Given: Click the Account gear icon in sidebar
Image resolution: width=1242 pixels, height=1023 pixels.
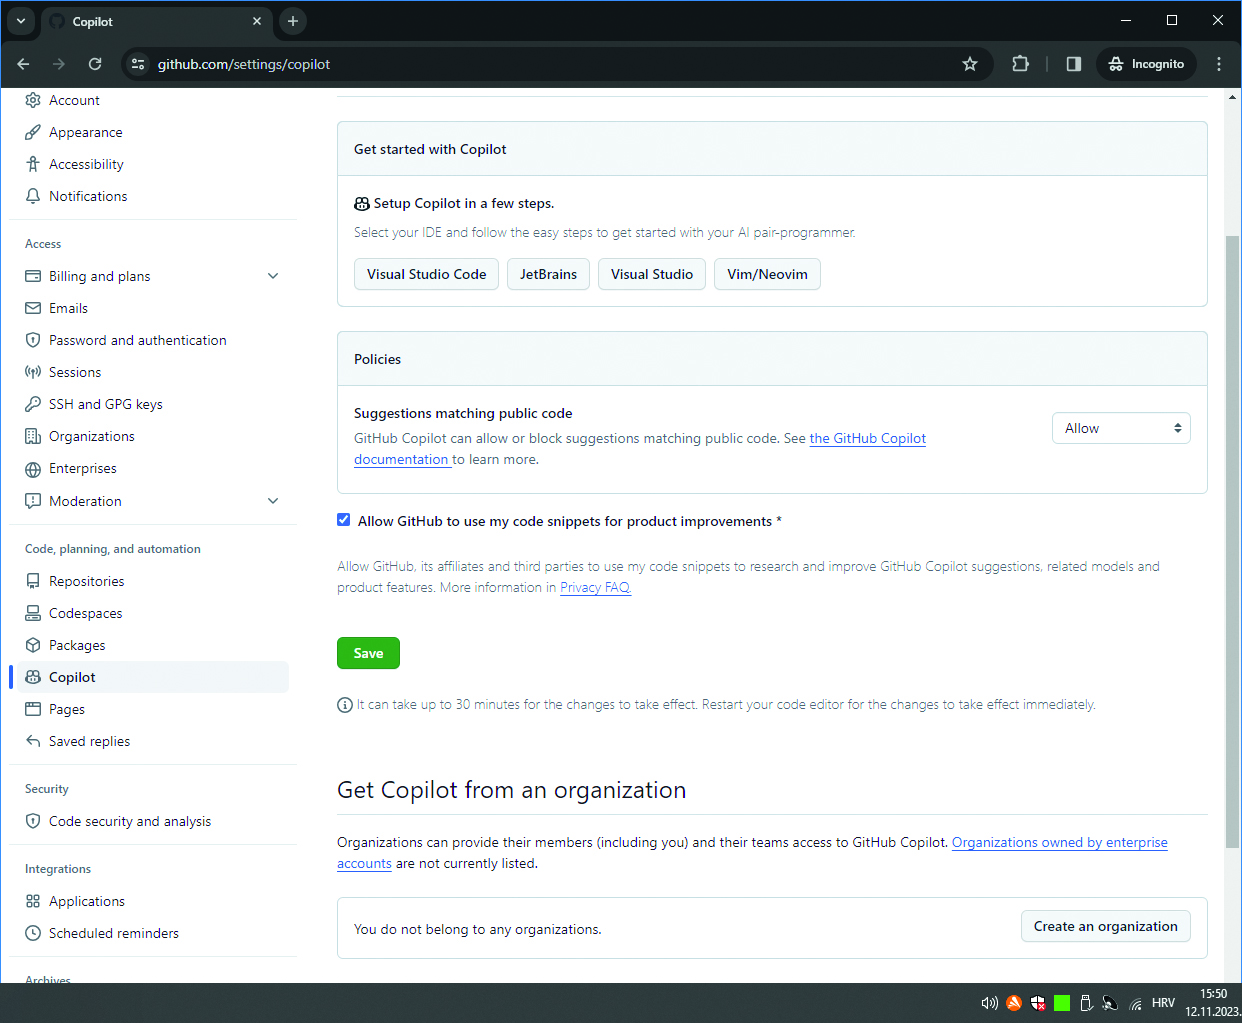Looking at the screenshot, I should pyautogui.click(x=33, y=100).
